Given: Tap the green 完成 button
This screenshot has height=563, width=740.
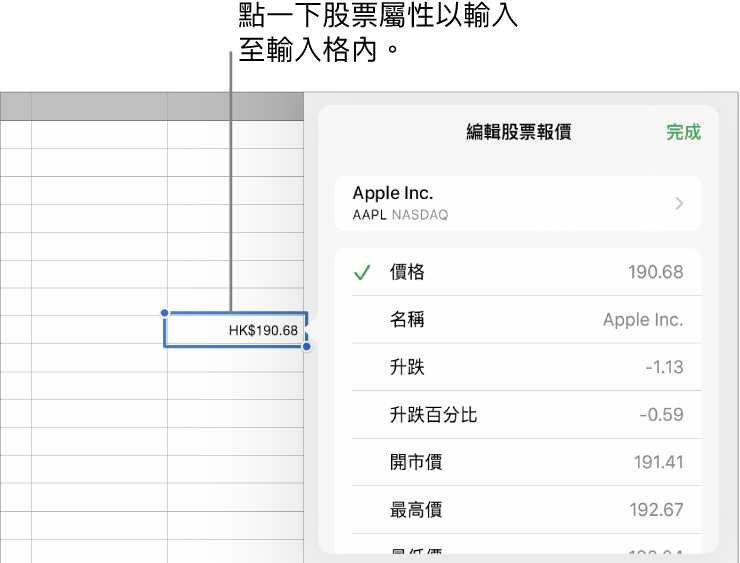Looking at the screenshot, I should (x=683, y=132).
